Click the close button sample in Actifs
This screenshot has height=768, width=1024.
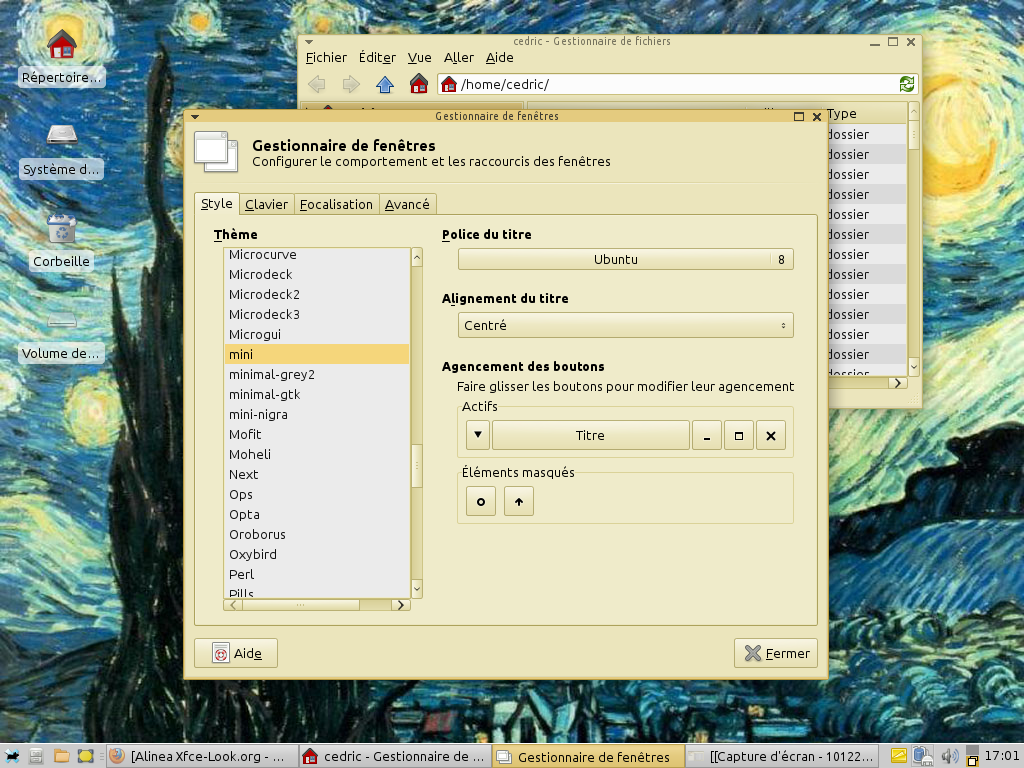click(771, 436)
